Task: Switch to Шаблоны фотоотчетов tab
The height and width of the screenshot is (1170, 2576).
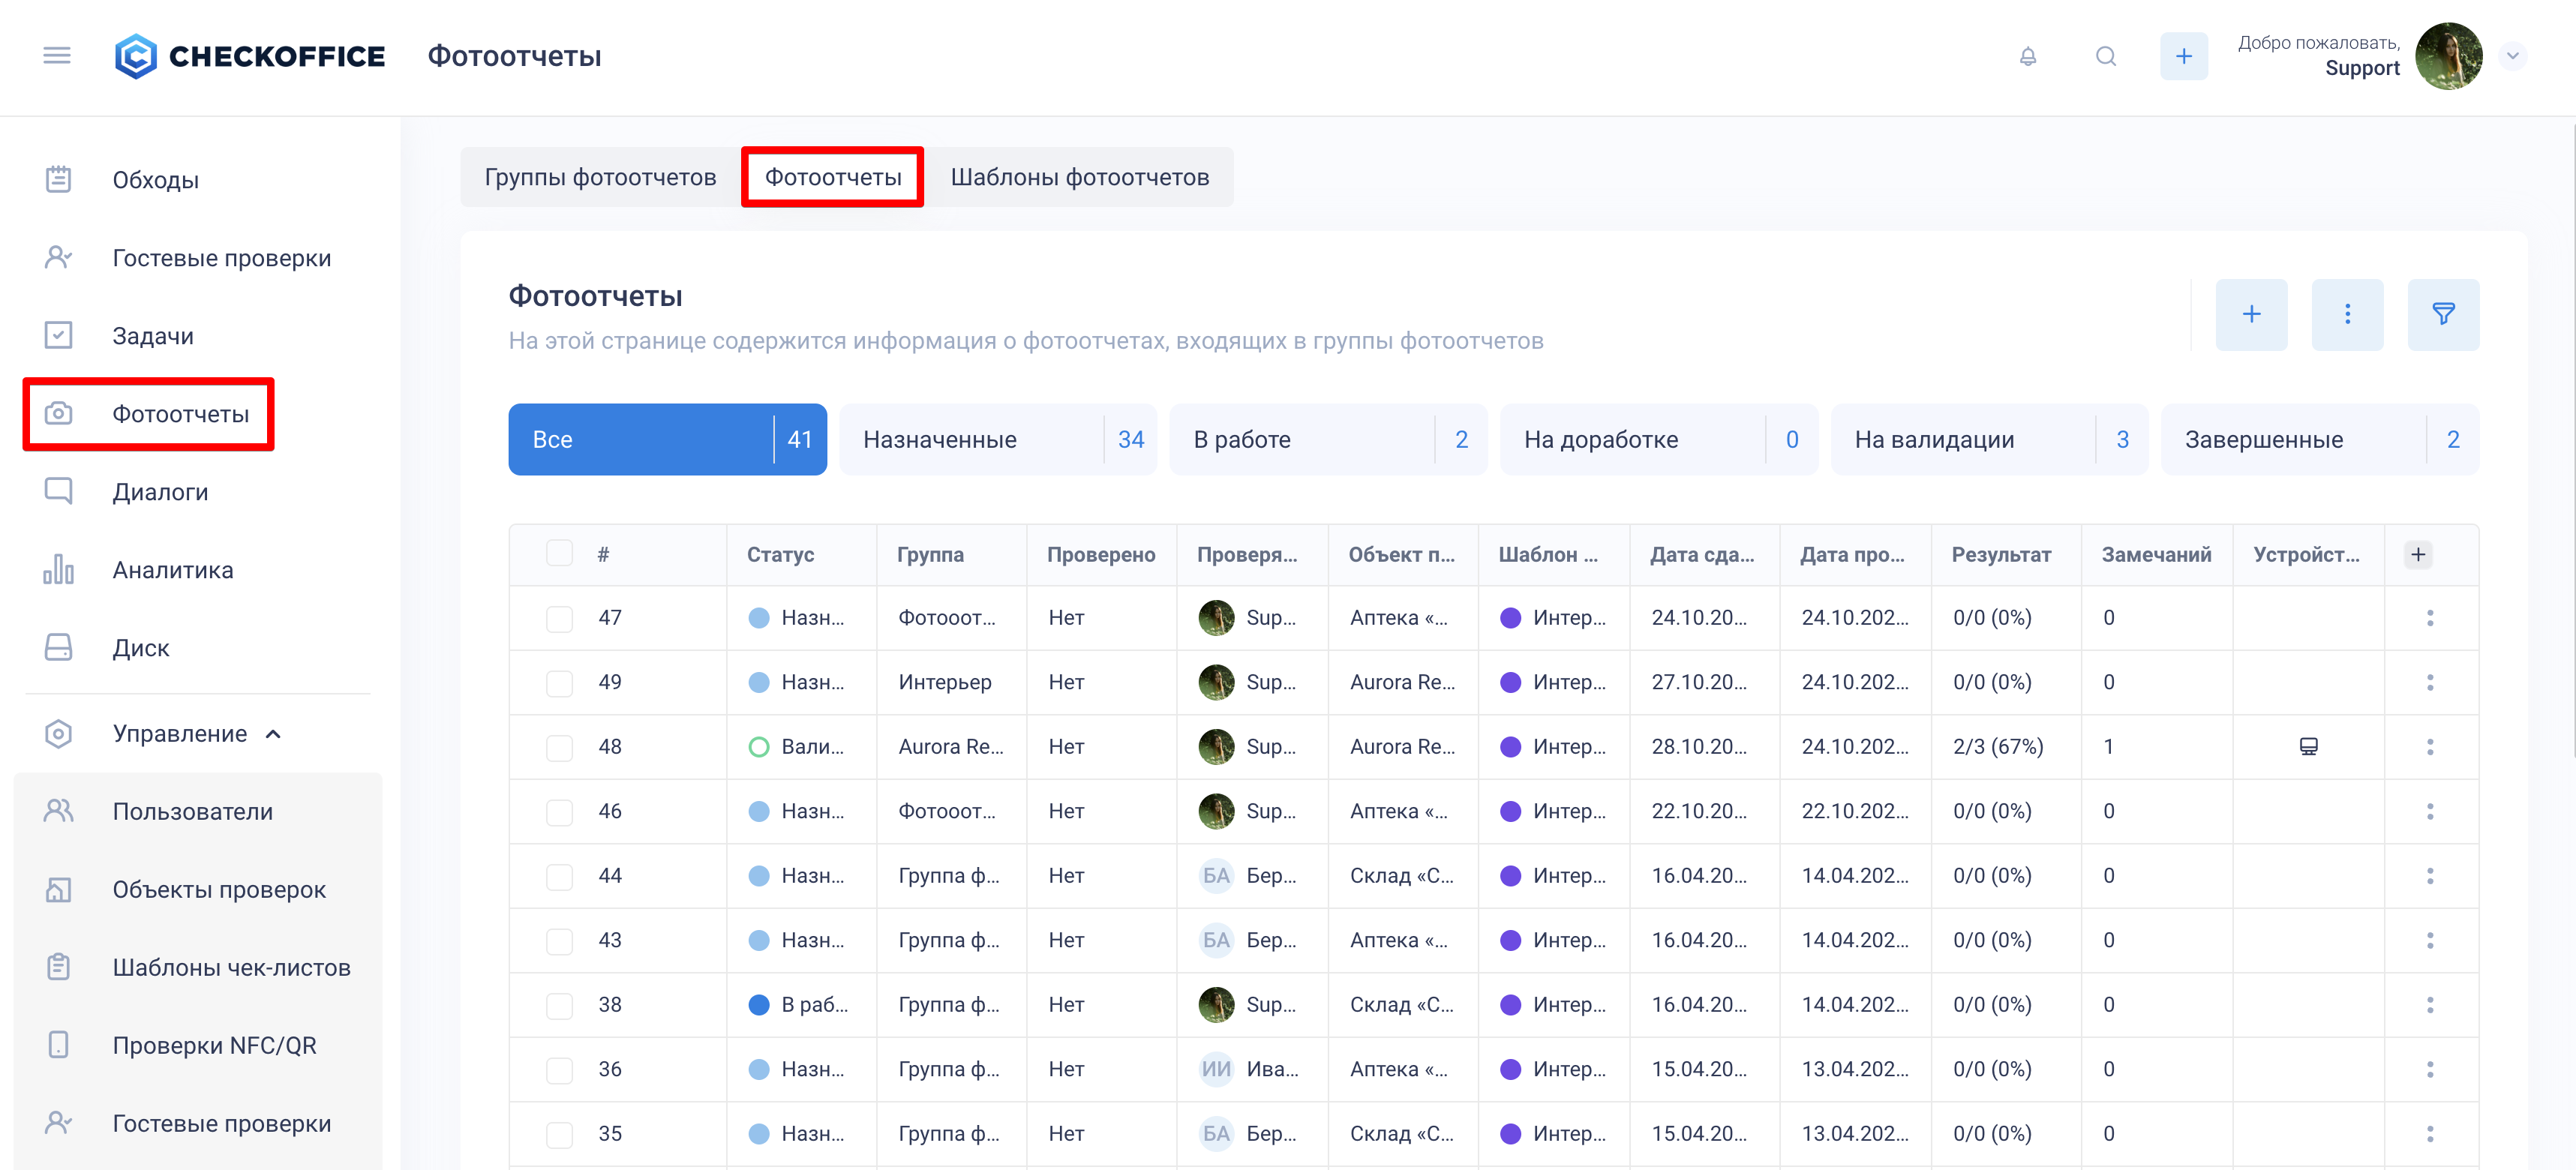Action: click(1079, 177)
